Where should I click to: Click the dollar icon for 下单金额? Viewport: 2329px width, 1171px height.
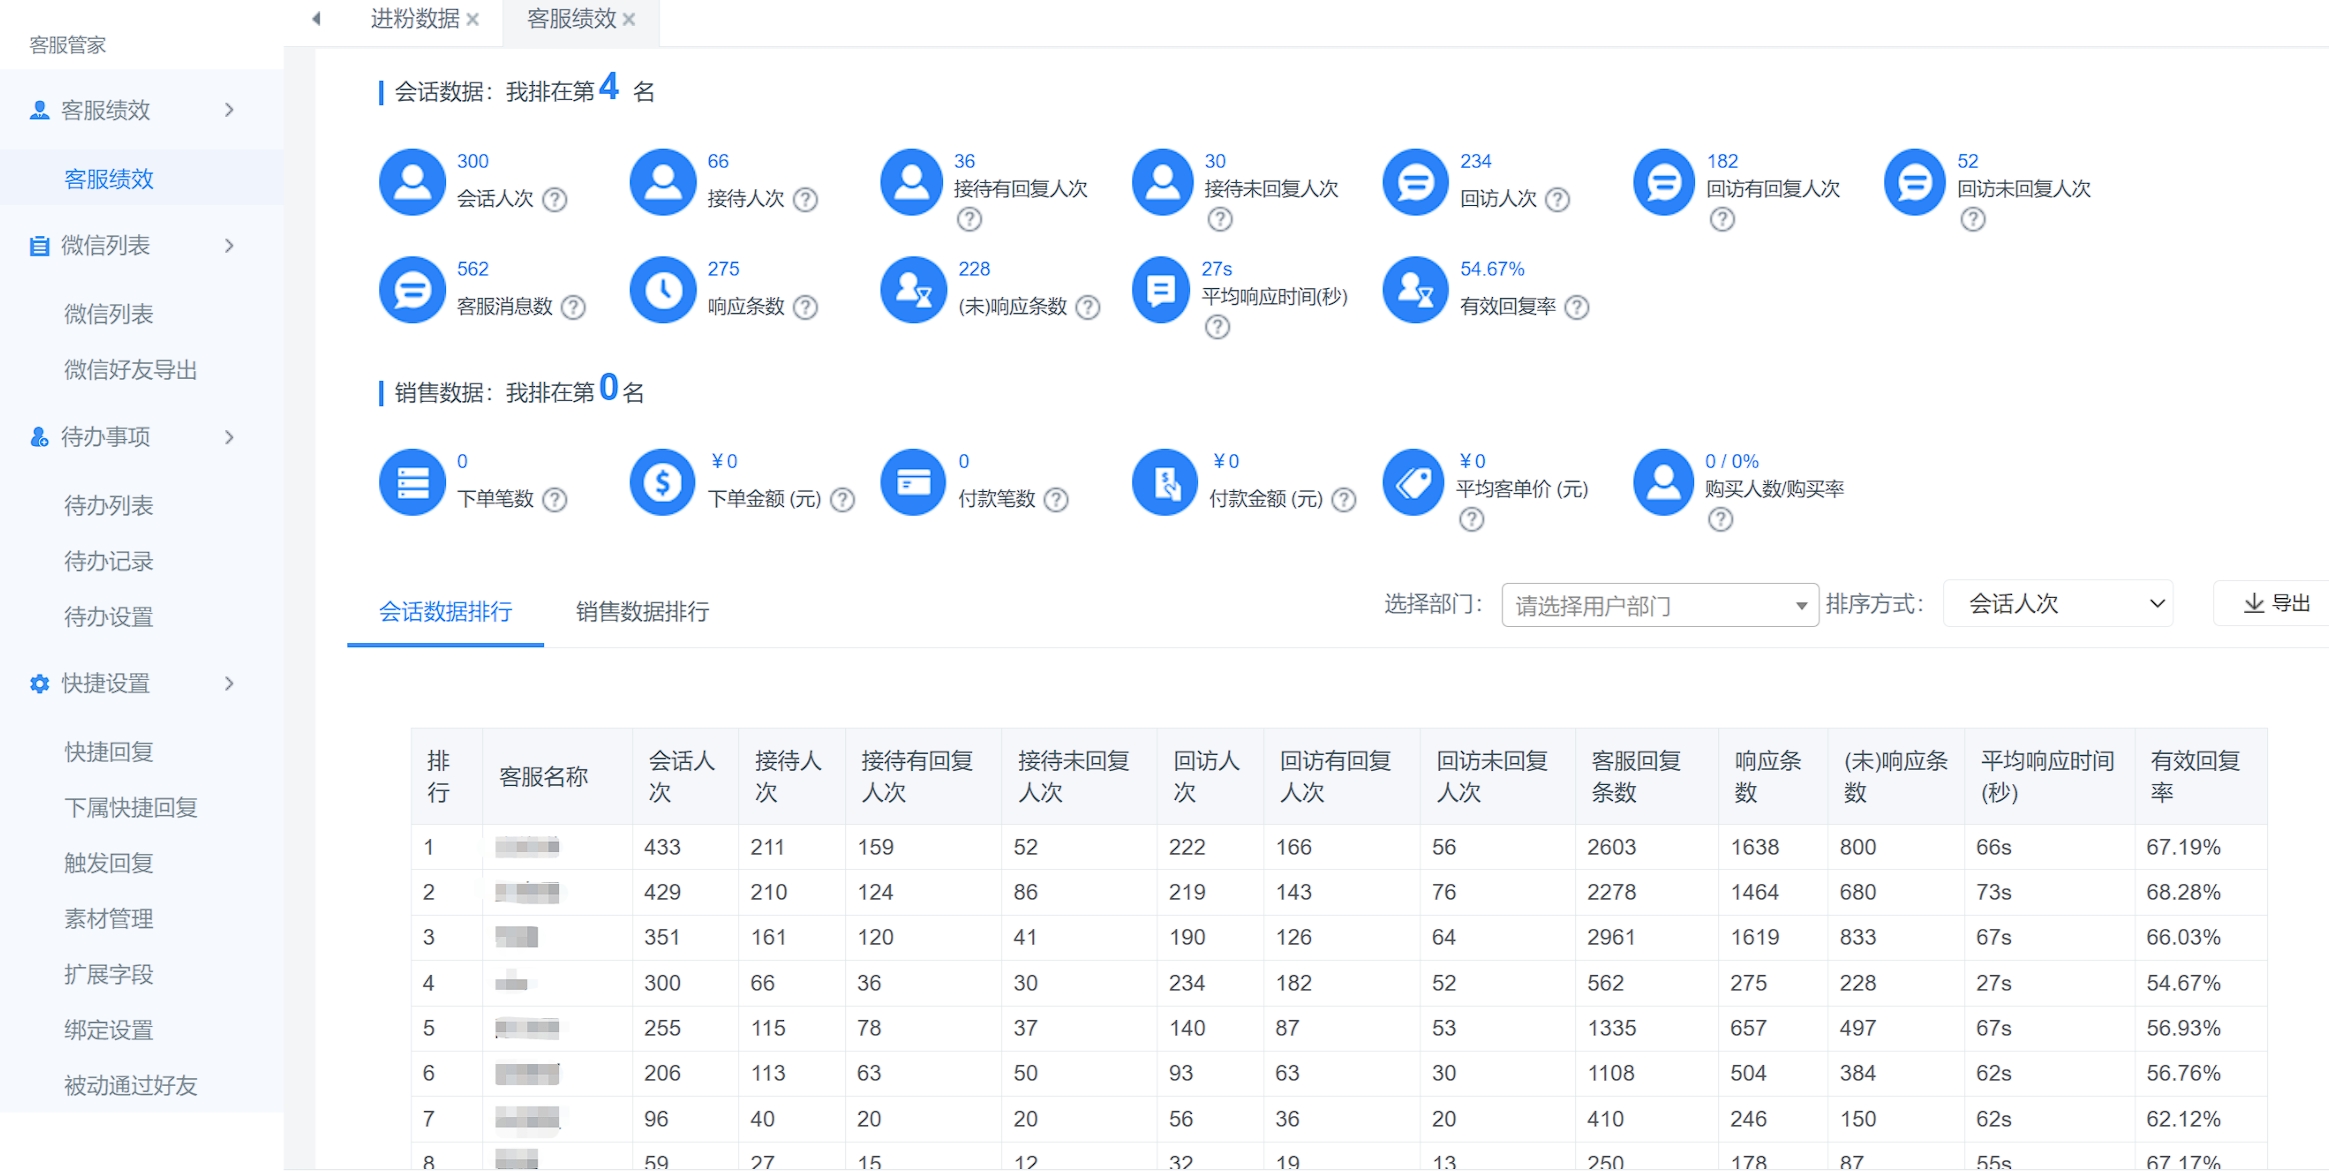coord(662,482)
